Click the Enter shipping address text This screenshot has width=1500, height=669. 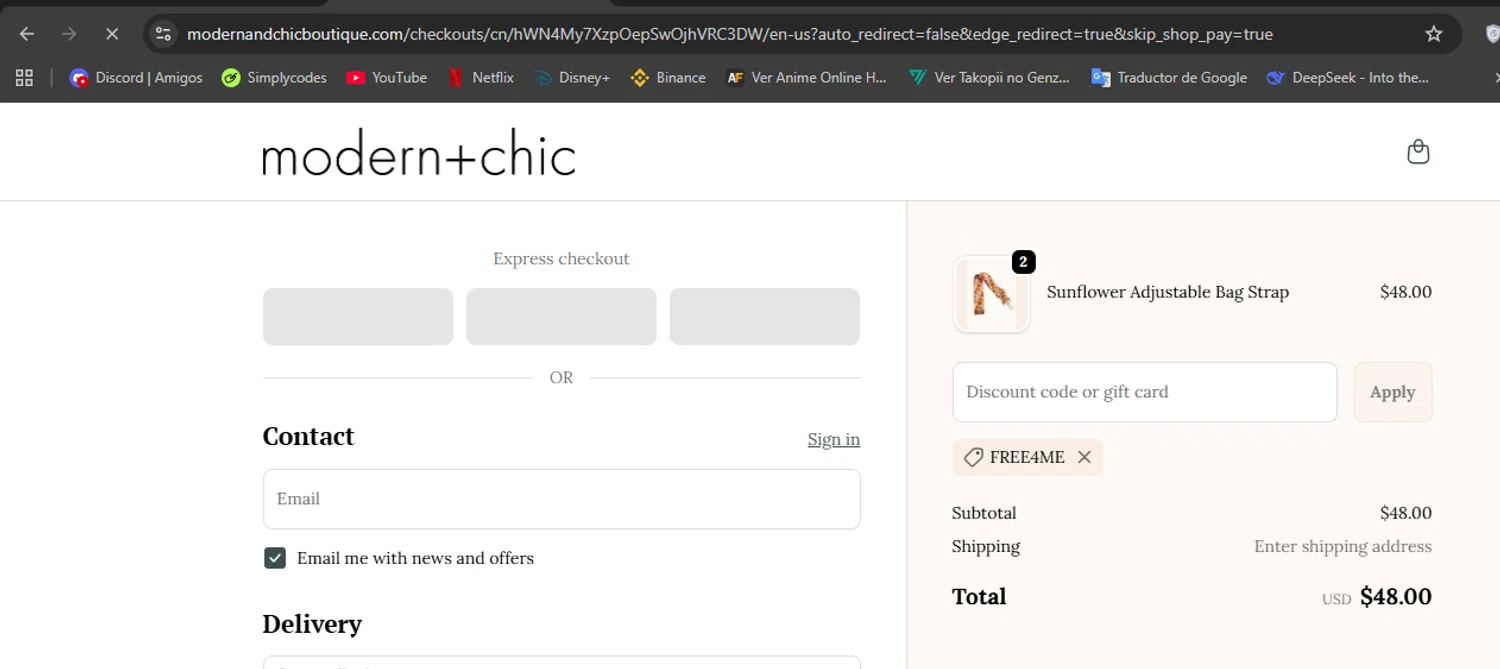click(x=1343, y=546)
